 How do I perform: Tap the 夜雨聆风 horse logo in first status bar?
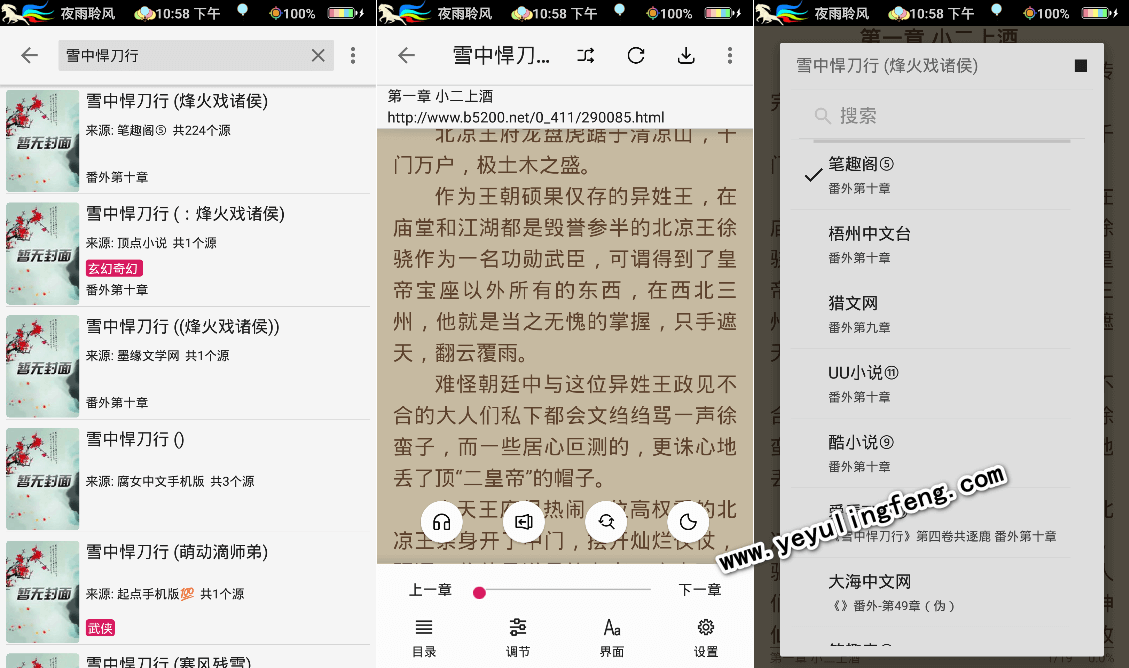27,12
